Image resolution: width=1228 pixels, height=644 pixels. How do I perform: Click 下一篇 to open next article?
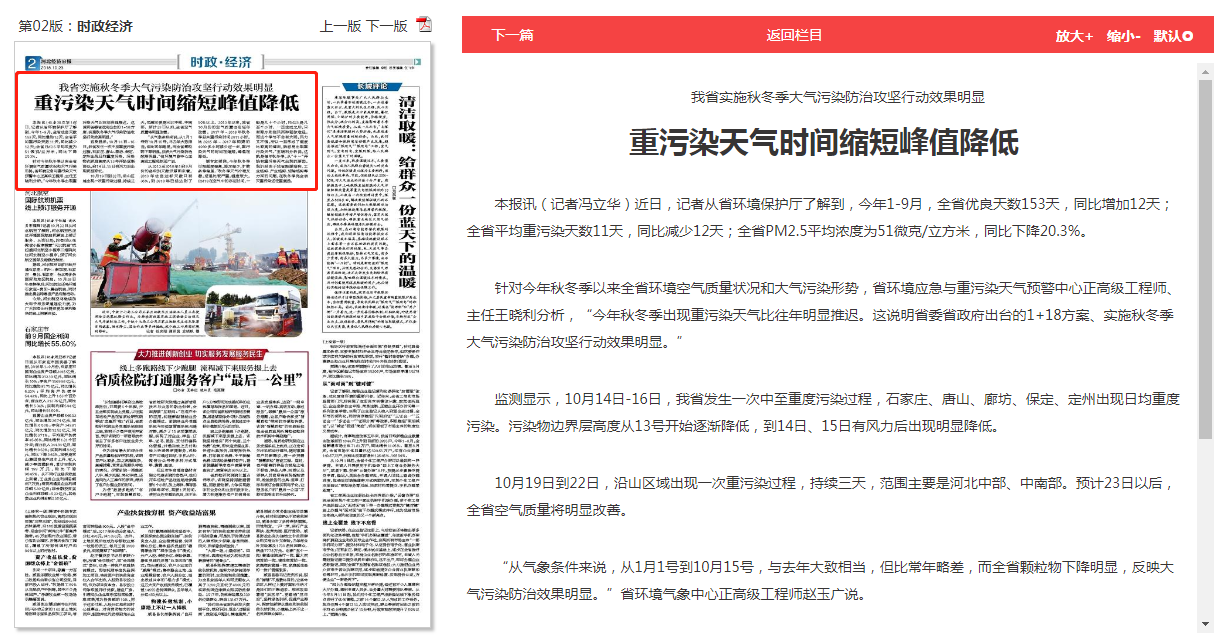[x=512, y=35]
